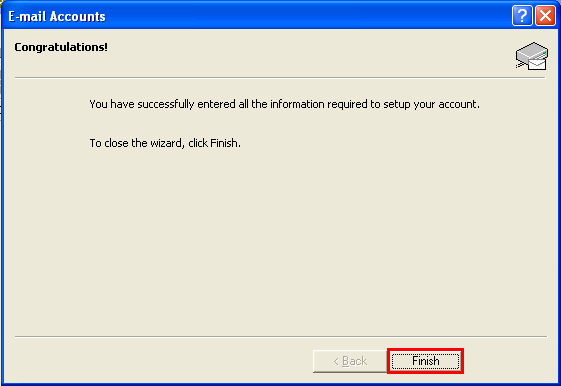Screen dimensions: 561x386
Task: Close the E-mail Accounts dialog
Action: [x=545, y=16]
